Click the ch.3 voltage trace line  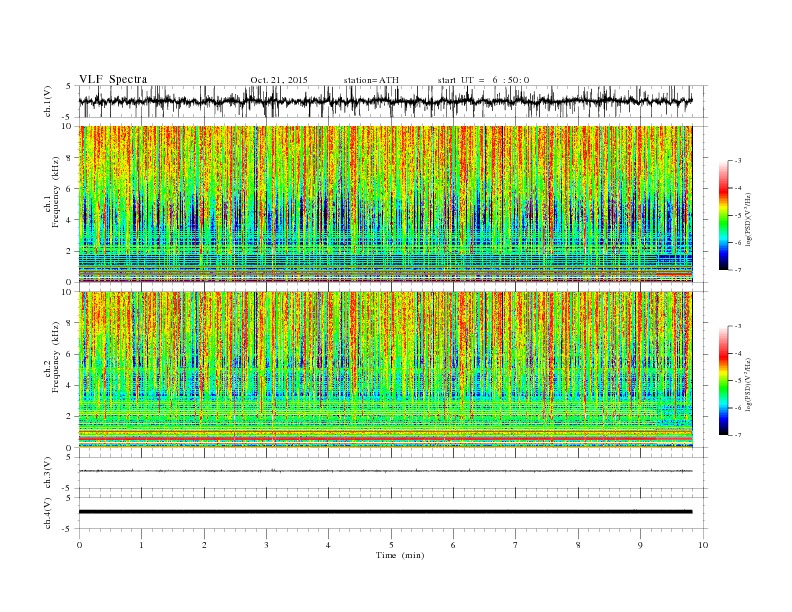[x=385, y=471]
